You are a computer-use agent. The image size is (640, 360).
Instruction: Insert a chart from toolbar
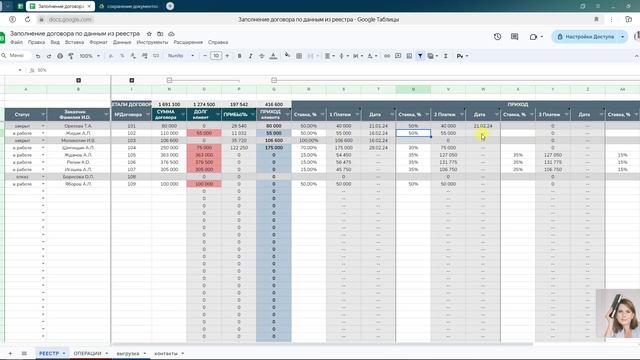[x=409, y=56]
